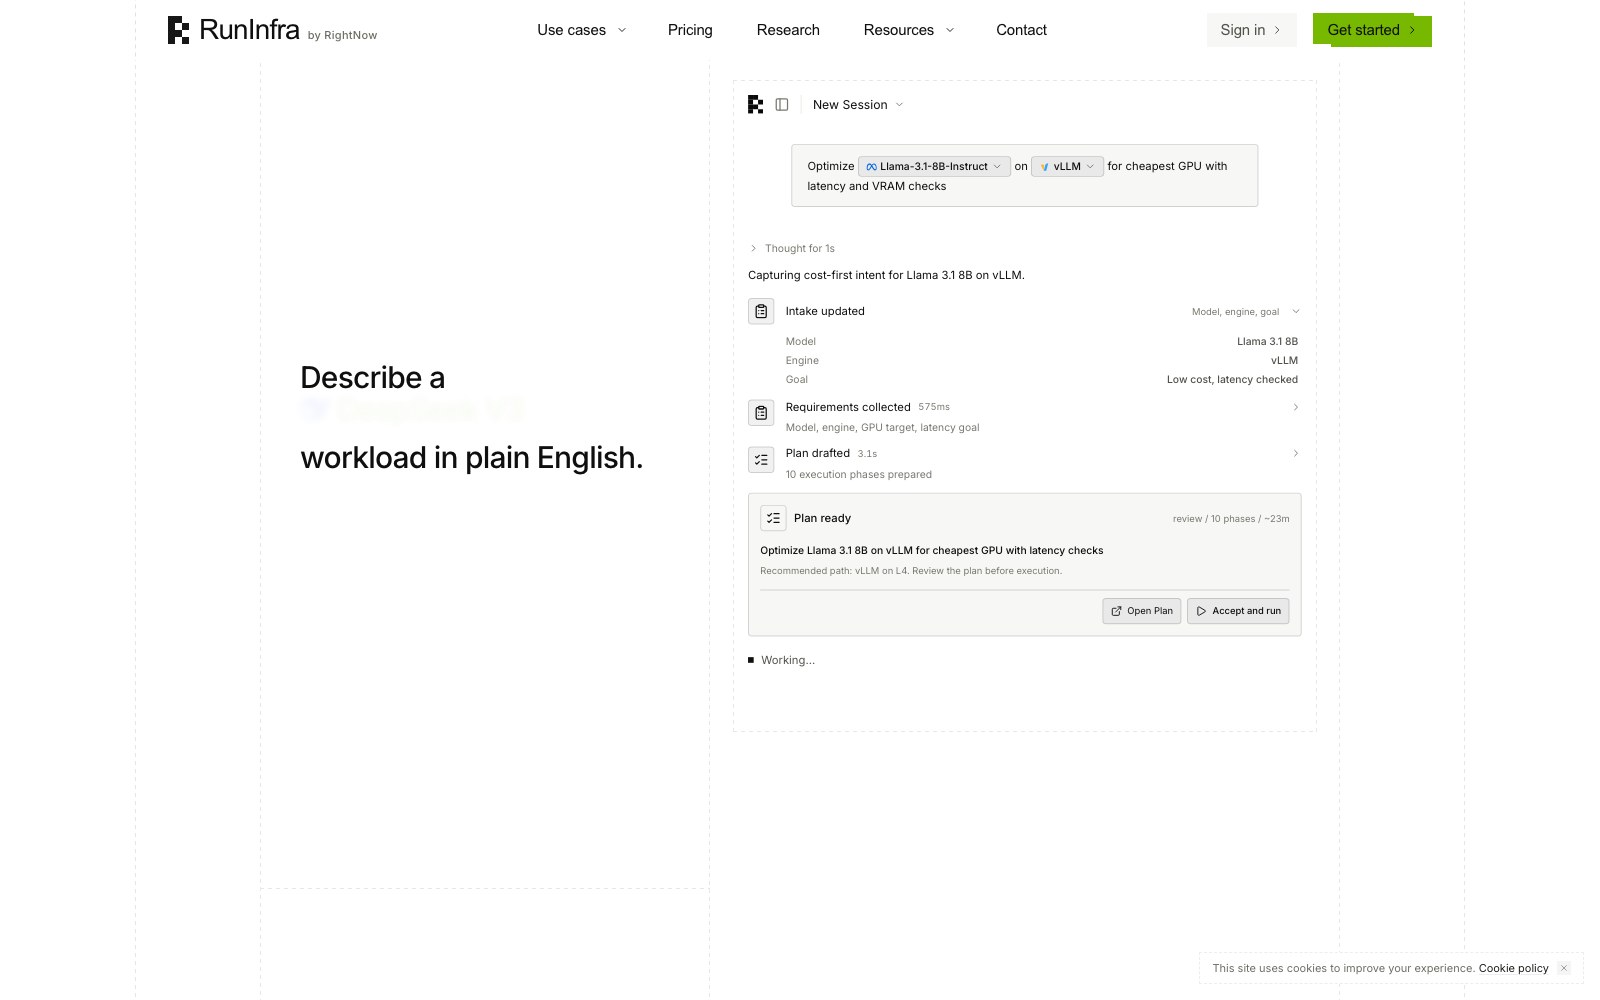
Task: Click the 'Llama 3.1 8B' model value
Action: 1267,341
